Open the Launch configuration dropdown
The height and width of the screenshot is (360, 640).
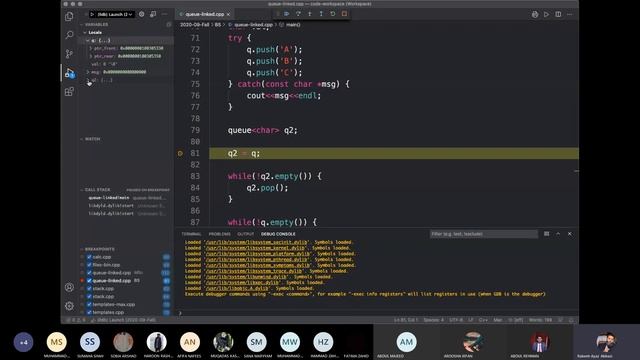click(x=114, y=14)
